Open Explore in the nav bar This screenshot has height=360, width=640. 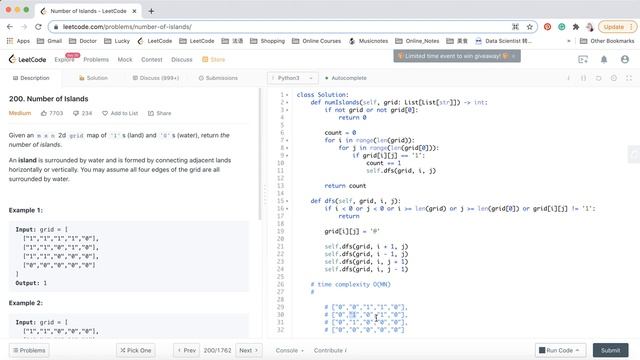coord(64,60)
